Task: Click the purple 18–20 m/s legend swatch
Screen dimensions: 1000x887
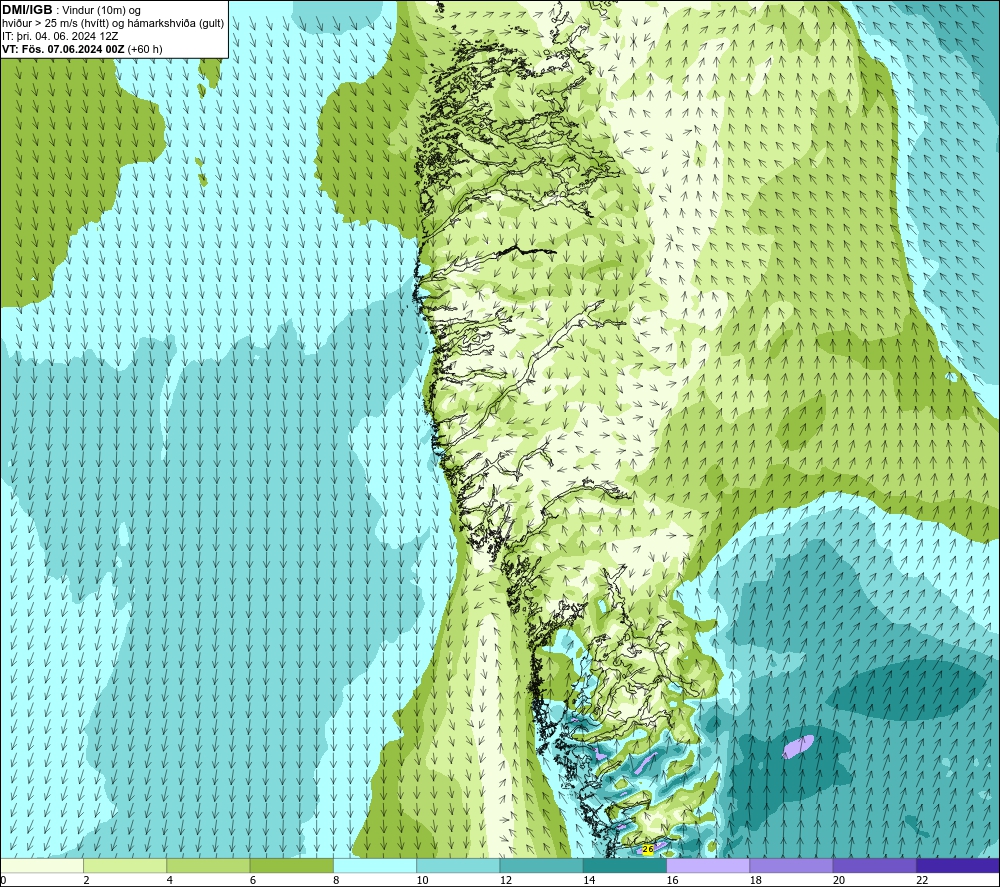Action: (x=791, y=865)
